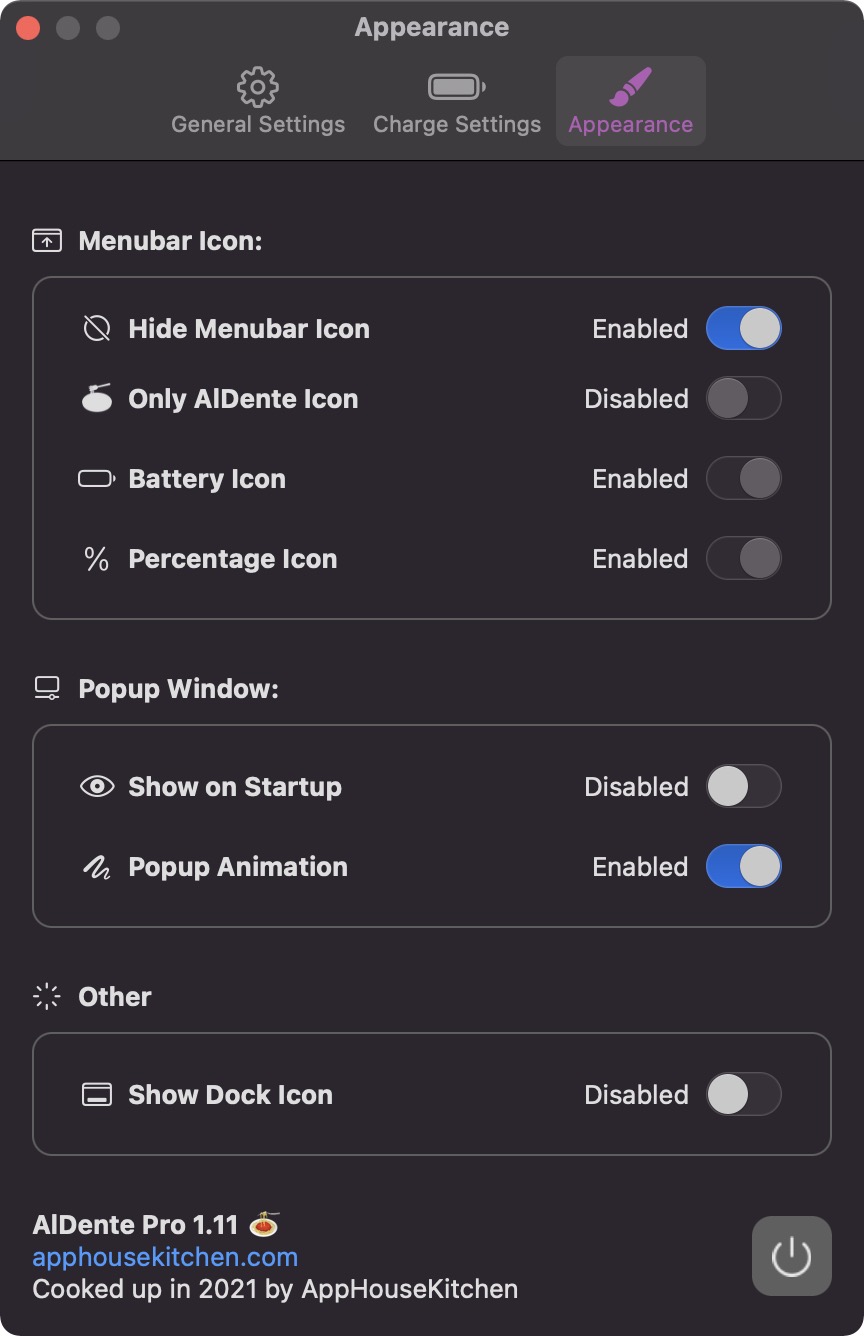Turn on Show Dock Icon switch

743,1095
